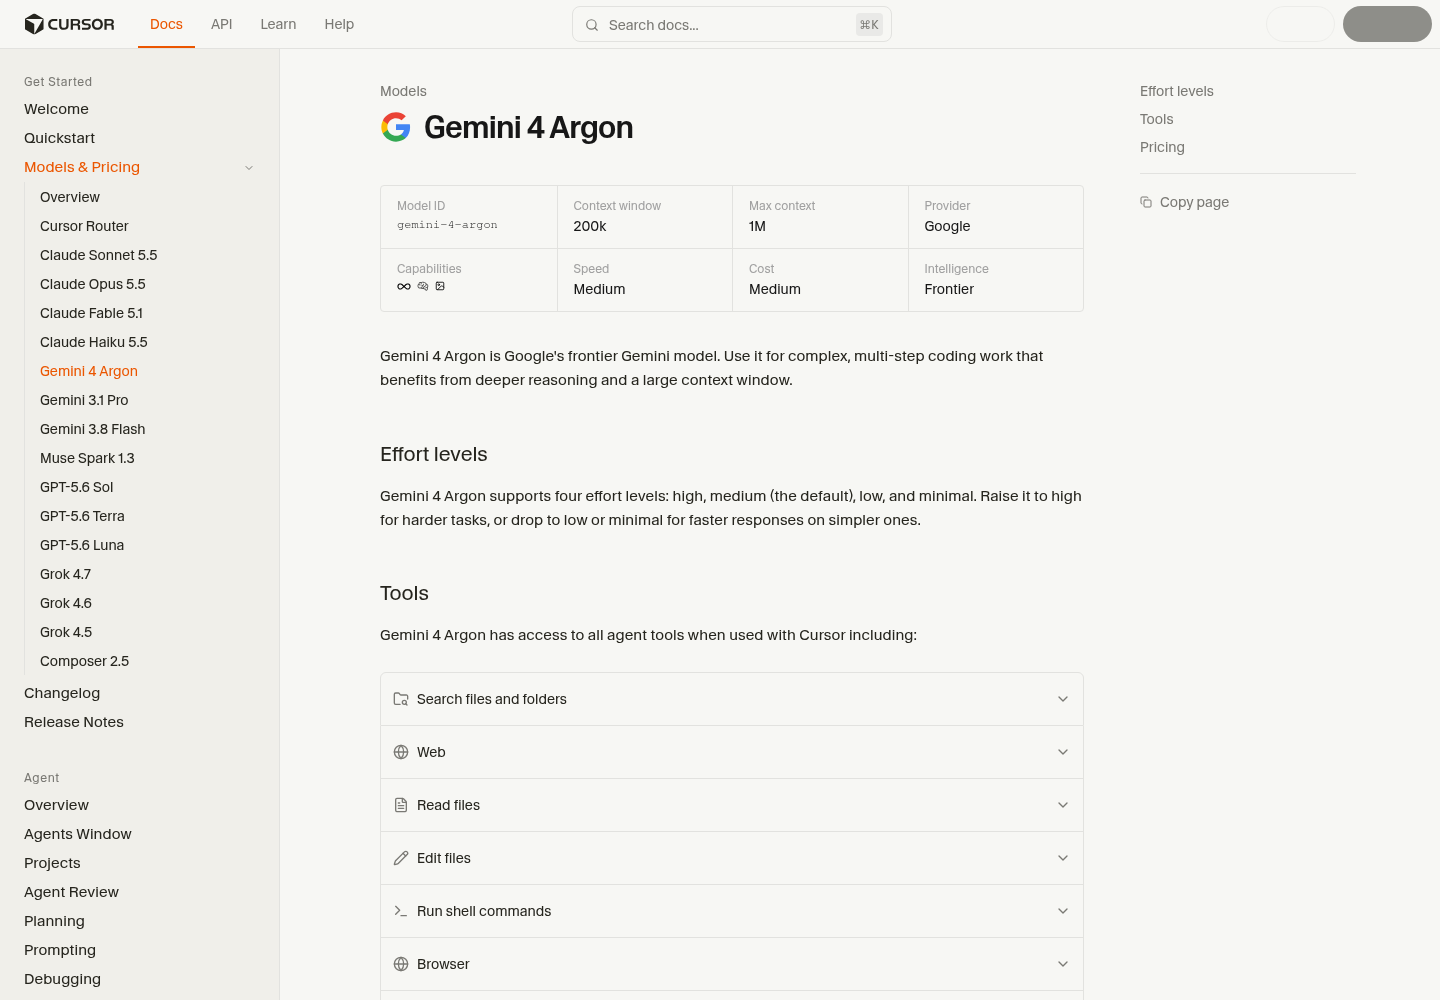
Task: Click the terminal prompt icon beside Run shell commands
Action: (401, 911)
